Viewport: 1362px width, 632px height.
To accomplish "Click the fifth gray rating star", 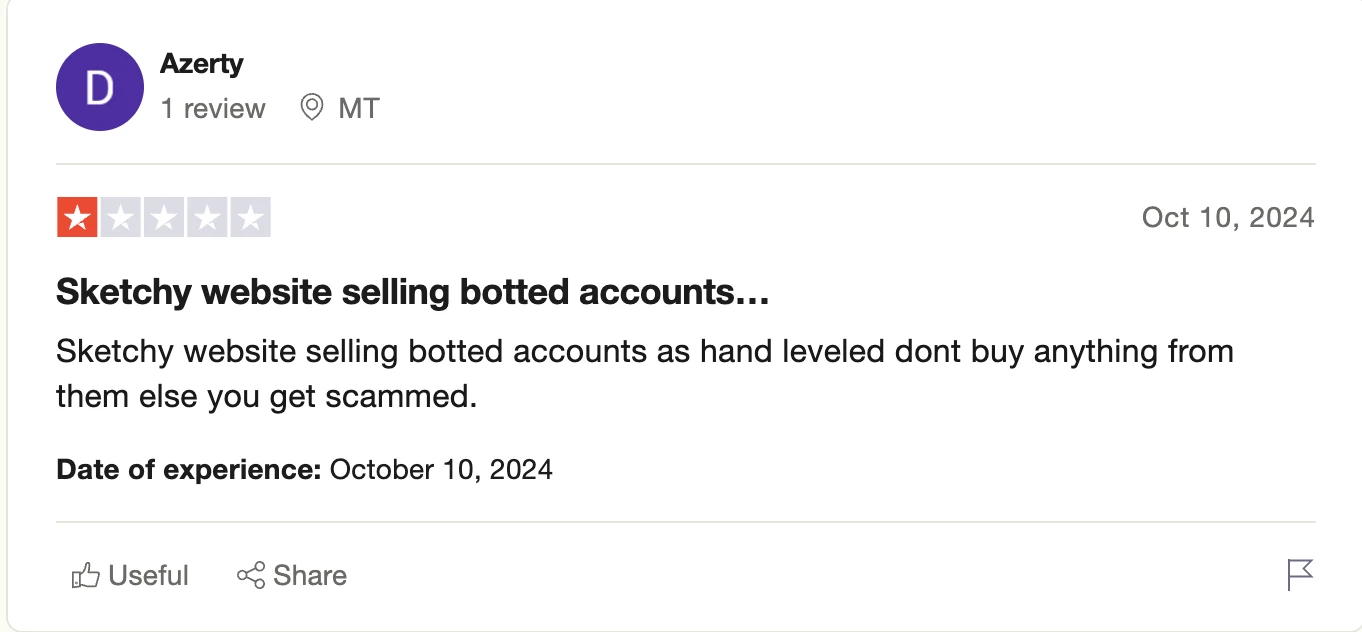I will 250,218.
